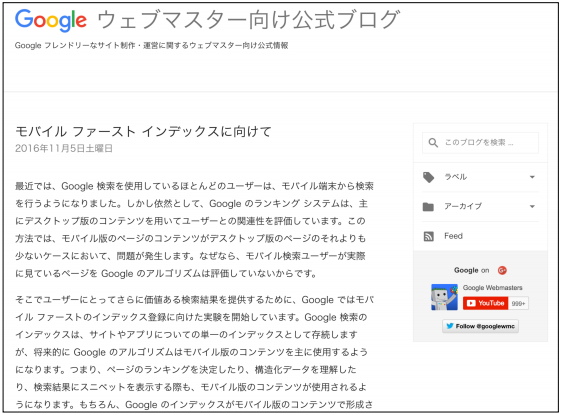Click the Google Webmasters robot avatar
This screenshot has width=563, height=415.
(x=445, y=297)
